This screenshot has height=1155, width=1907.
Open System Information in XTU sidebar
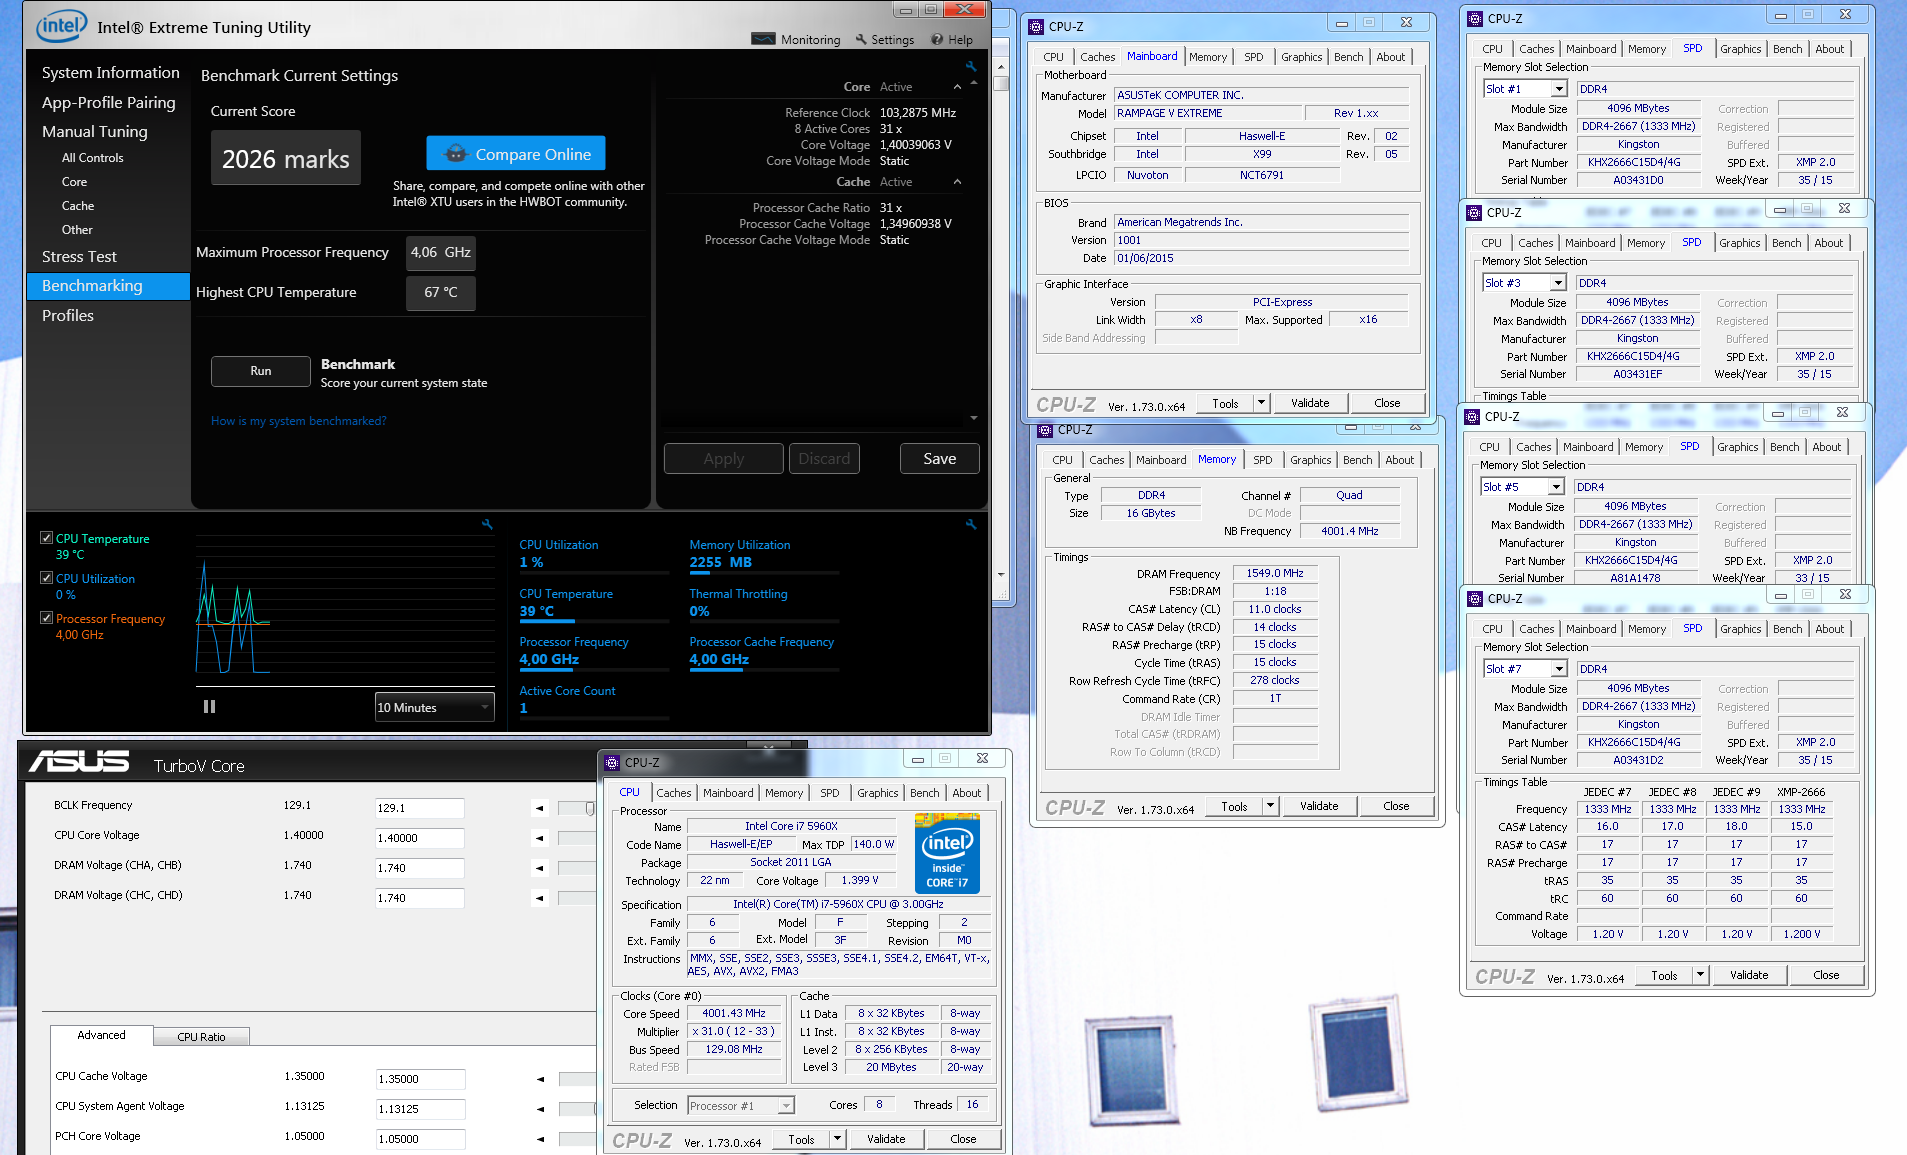pyautogui.click(x=111, y=73)
